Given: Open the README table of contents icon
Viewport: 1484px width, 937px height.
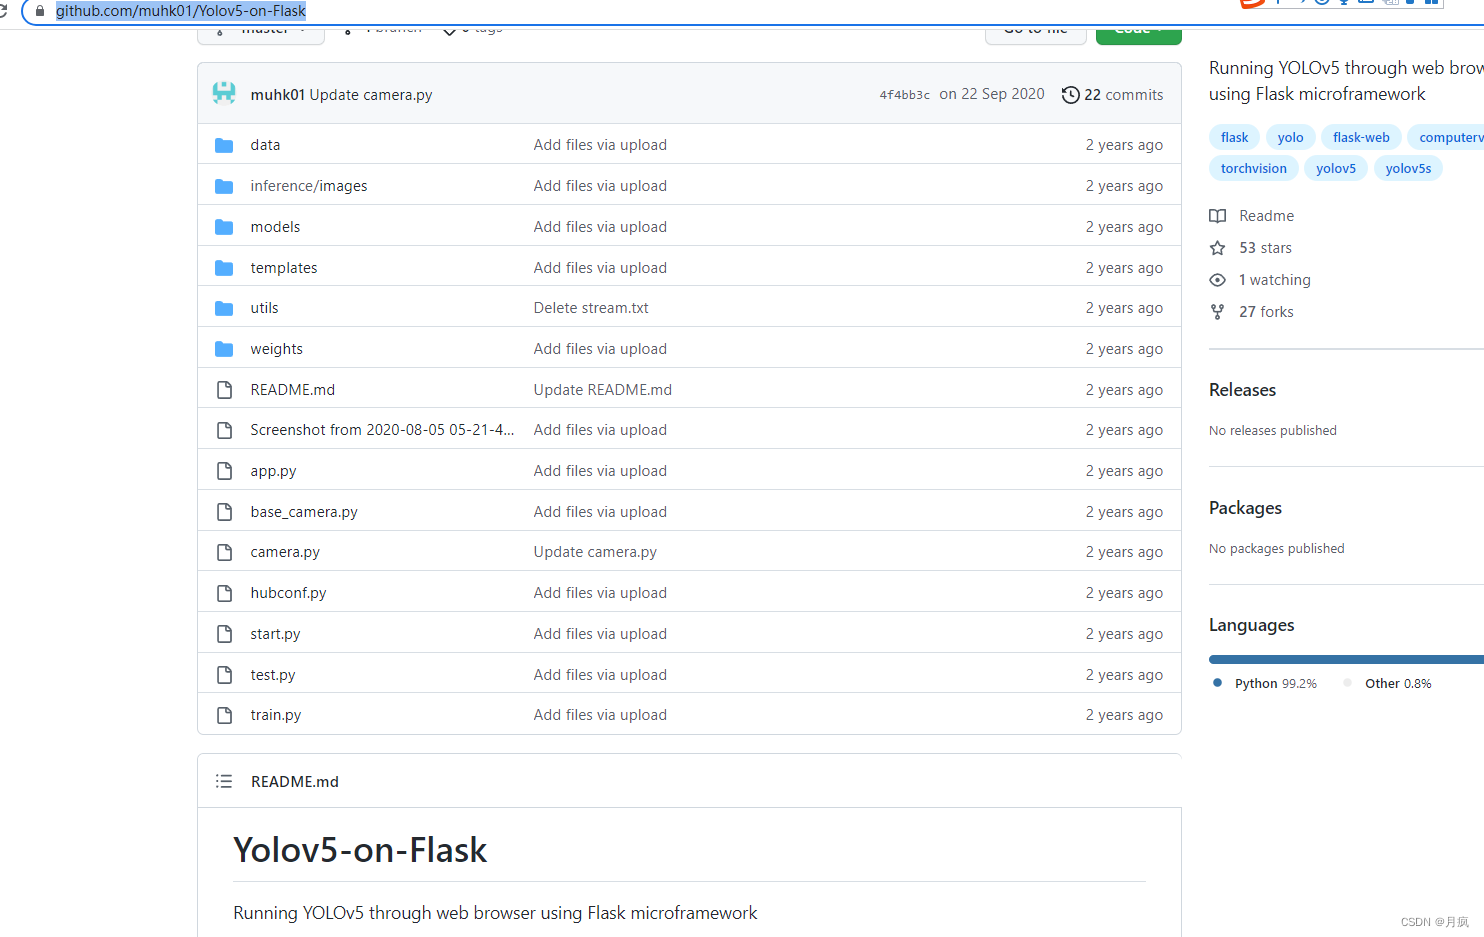Looking at the screenshot, I should click(x=224, y=781).
